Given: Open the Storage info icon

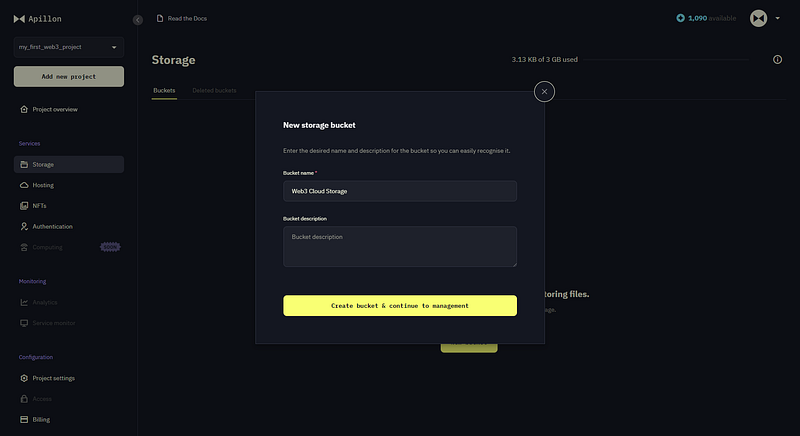Looking at the screenshot, I should tap(777, 60).
